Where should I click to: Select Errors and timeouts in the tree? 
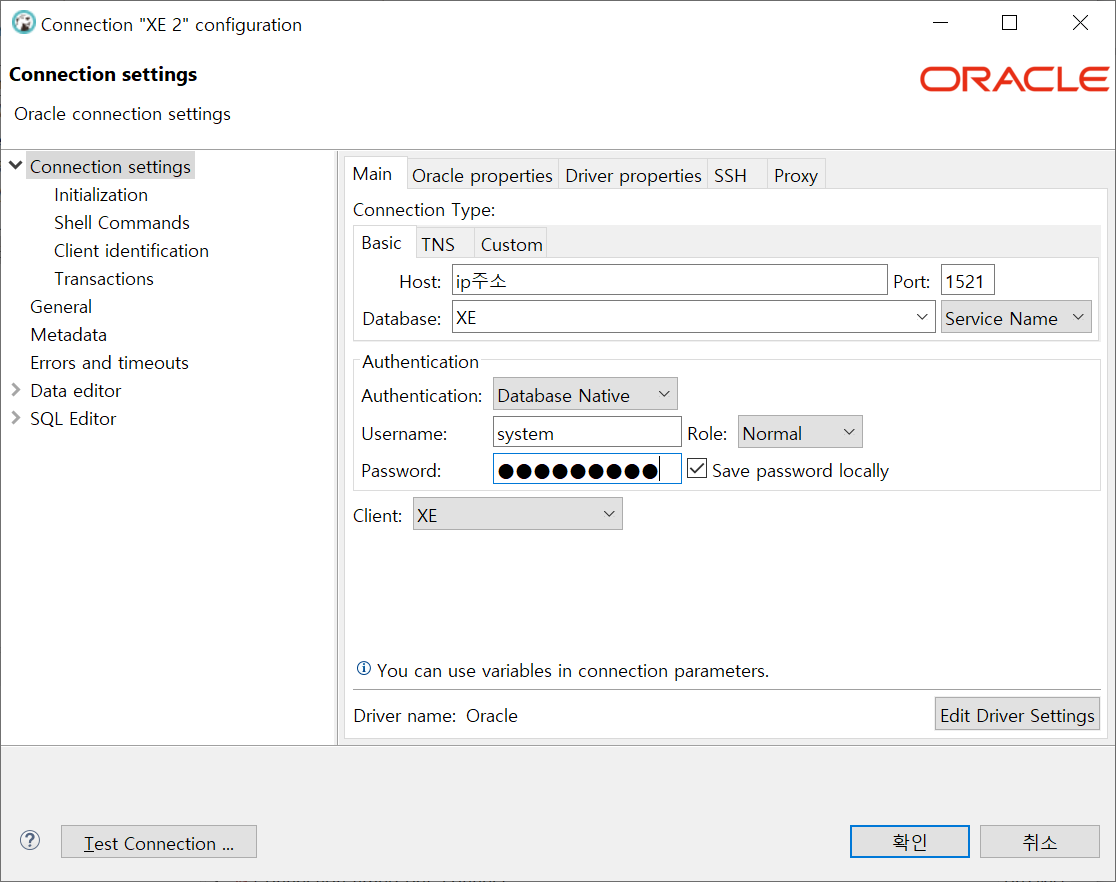[110, 362]
